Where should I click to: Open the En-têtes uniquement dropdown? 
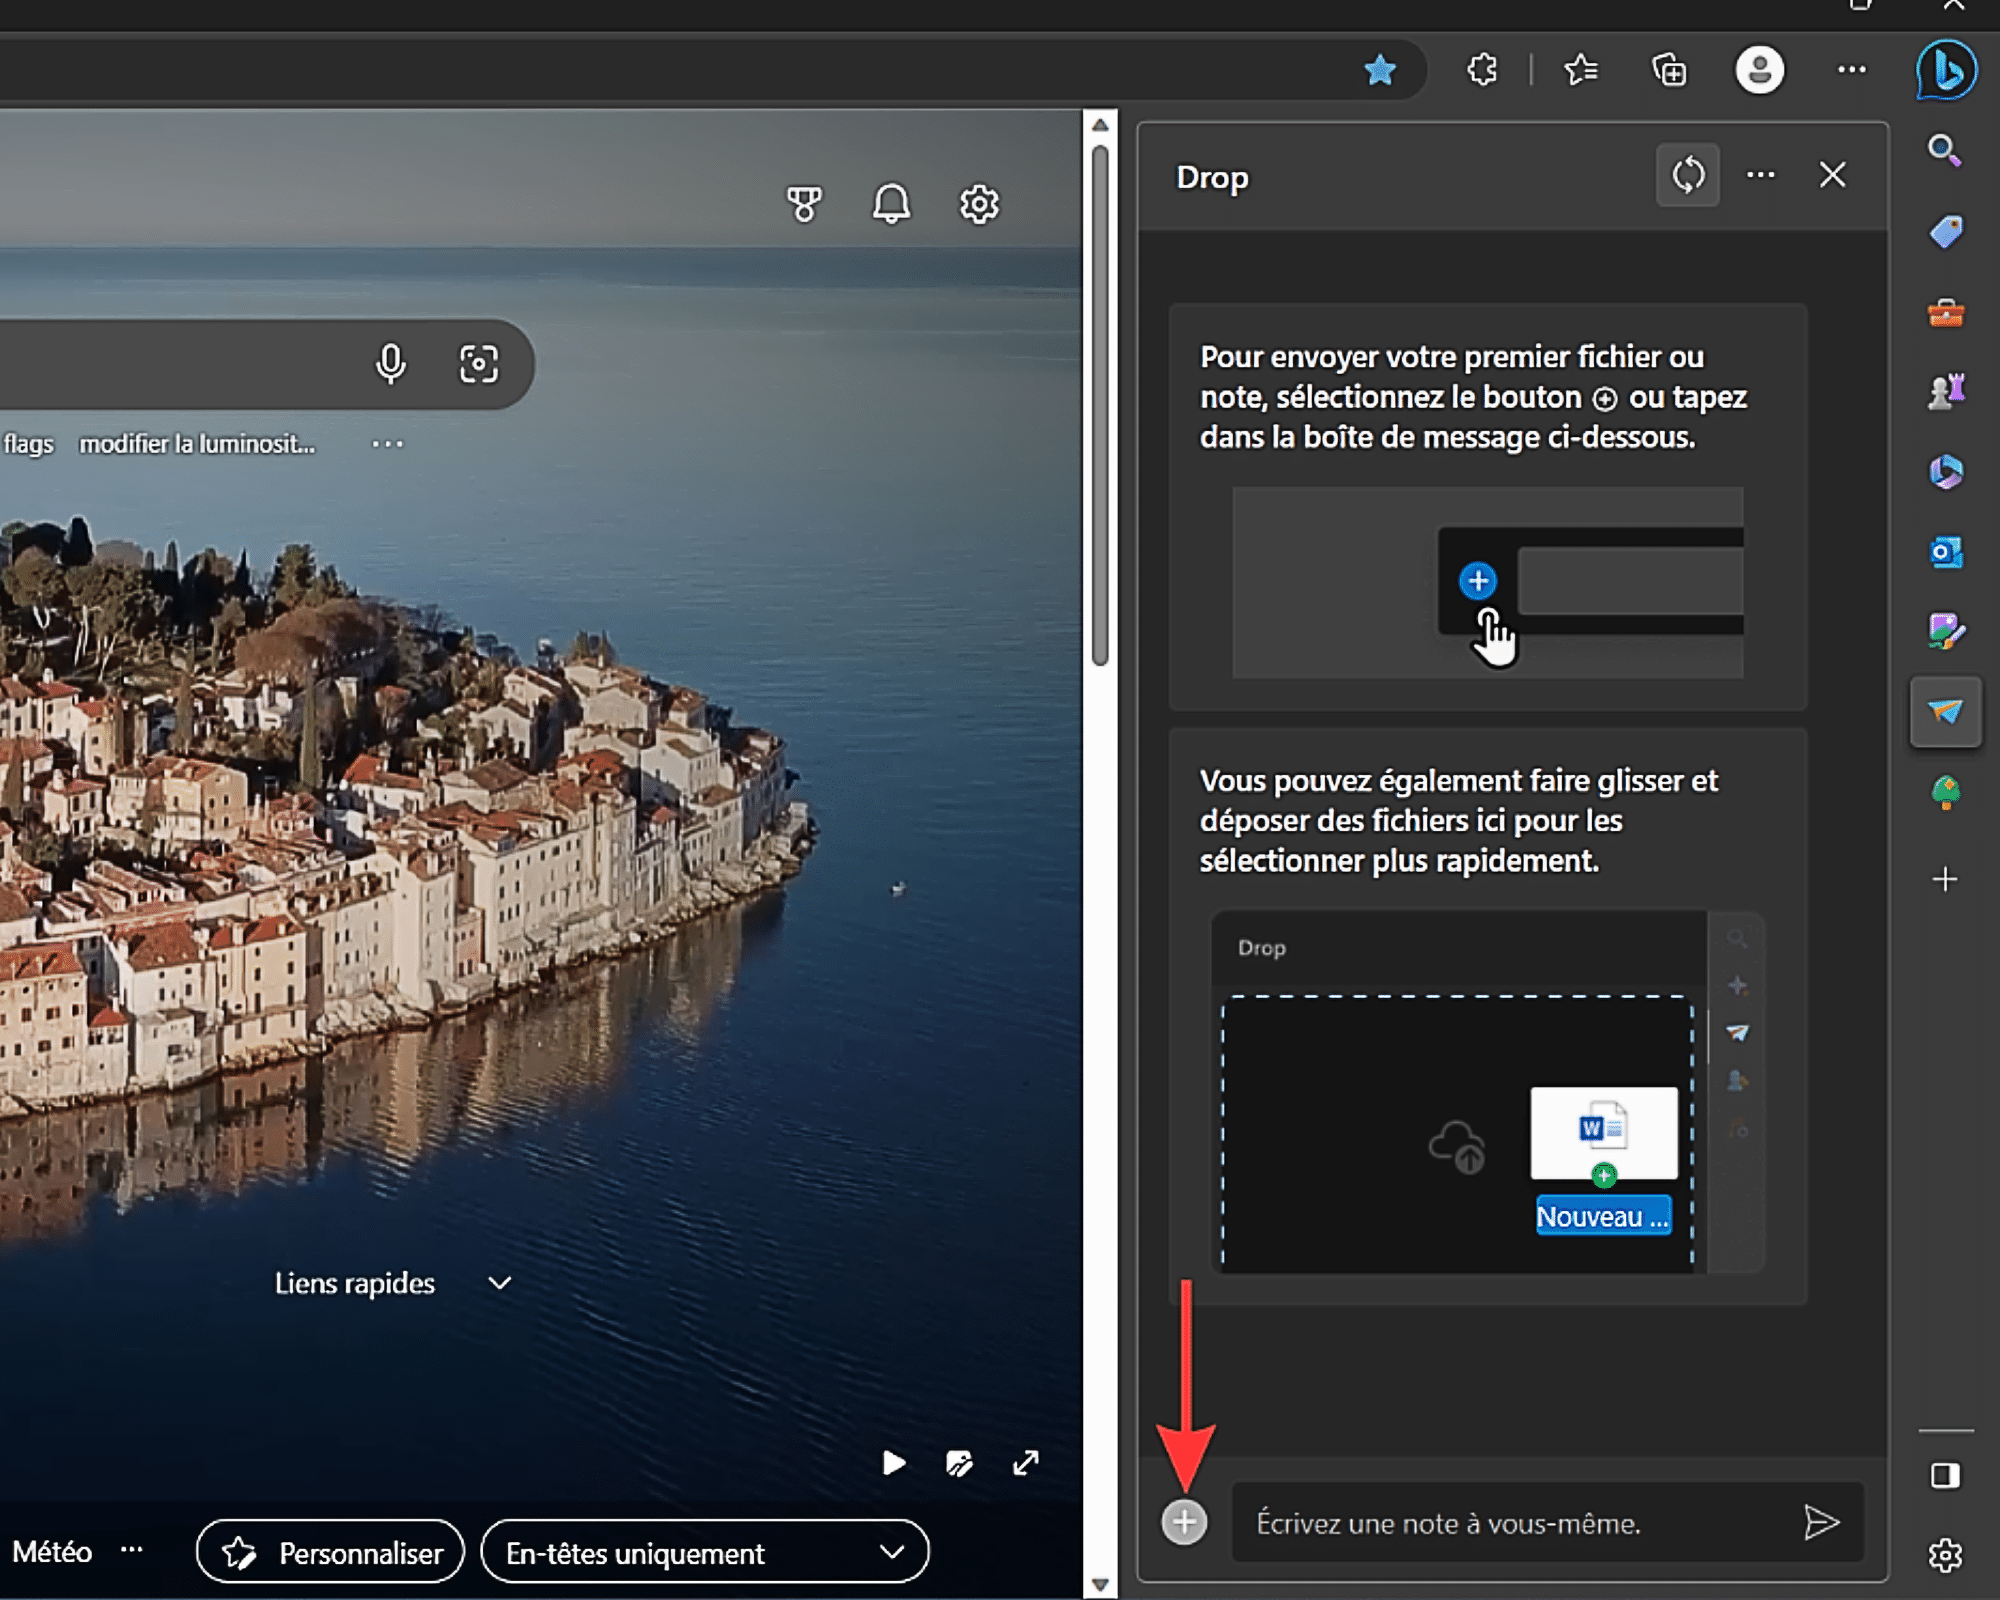[704, 1552]
